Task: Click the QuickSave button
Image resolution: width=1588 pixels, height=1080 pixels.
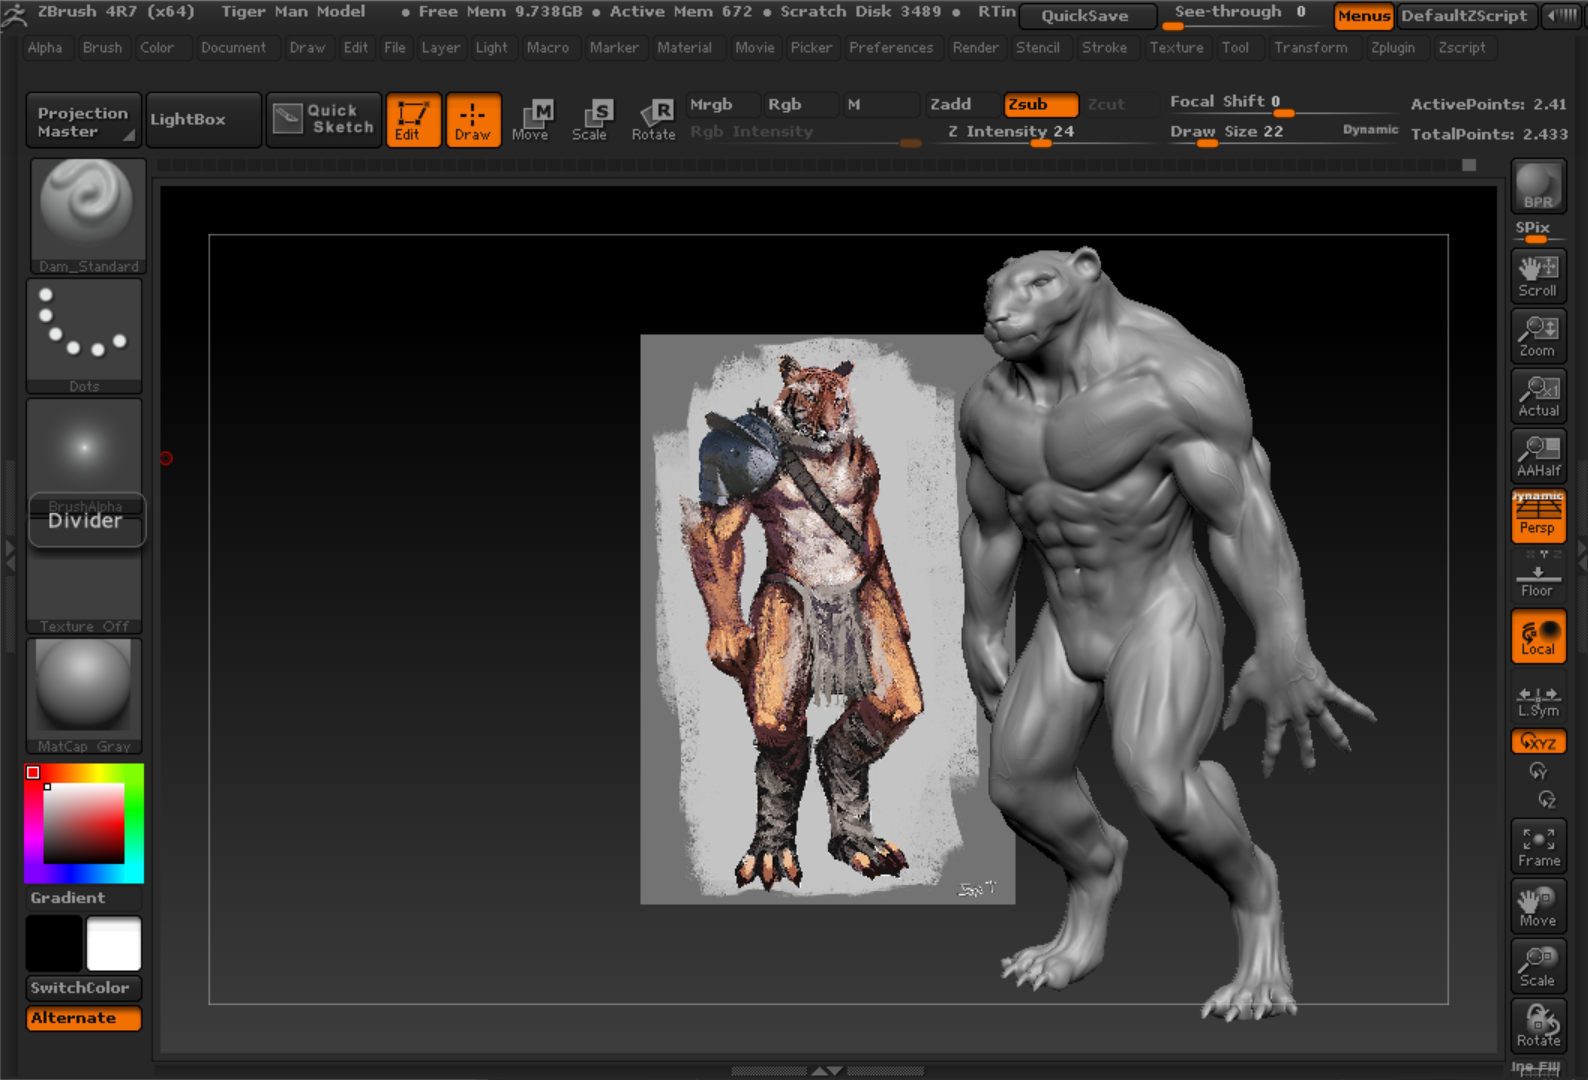Action: (x=1086, y=16)
